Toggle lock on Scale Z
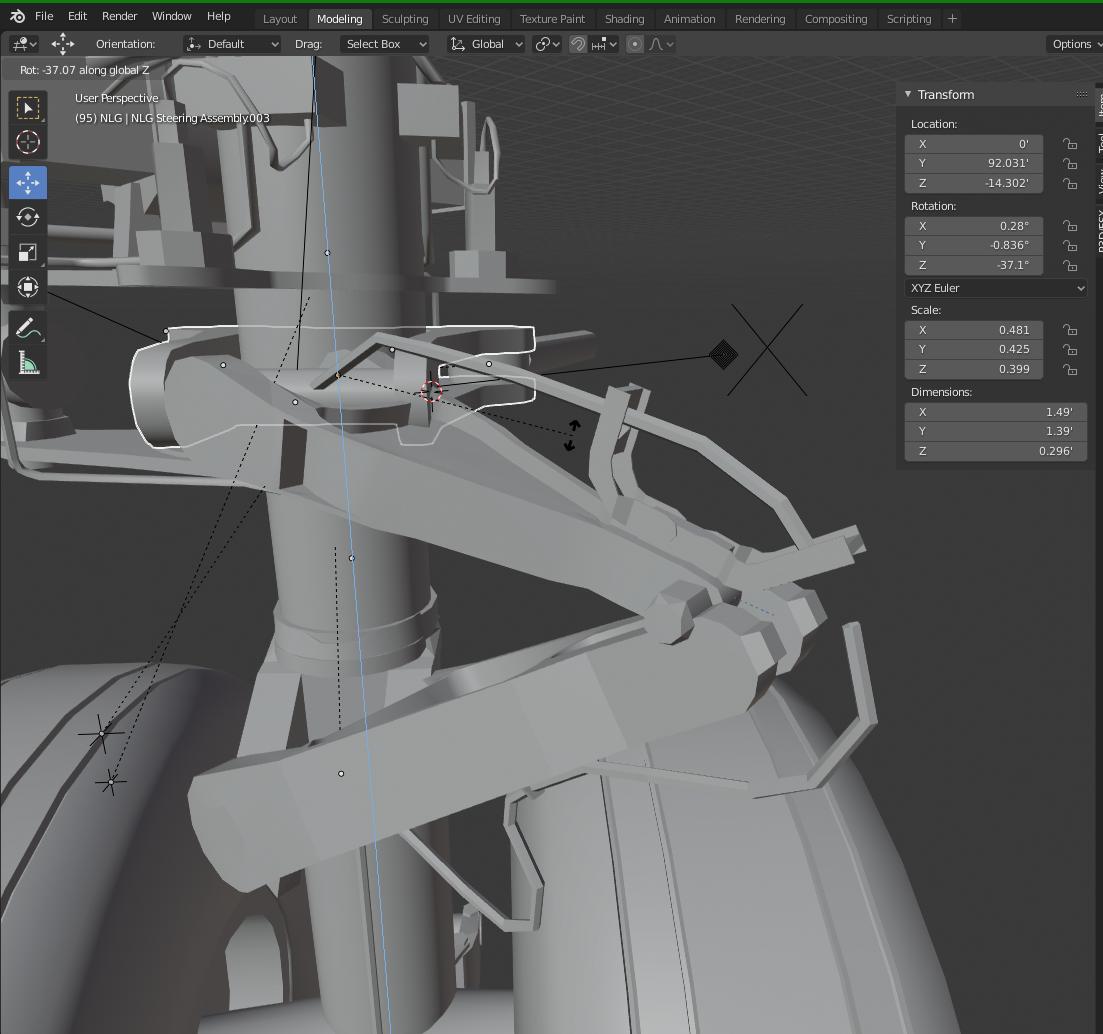The height and width of the screenshot is (1034, 1103). tap(1070, 369)
